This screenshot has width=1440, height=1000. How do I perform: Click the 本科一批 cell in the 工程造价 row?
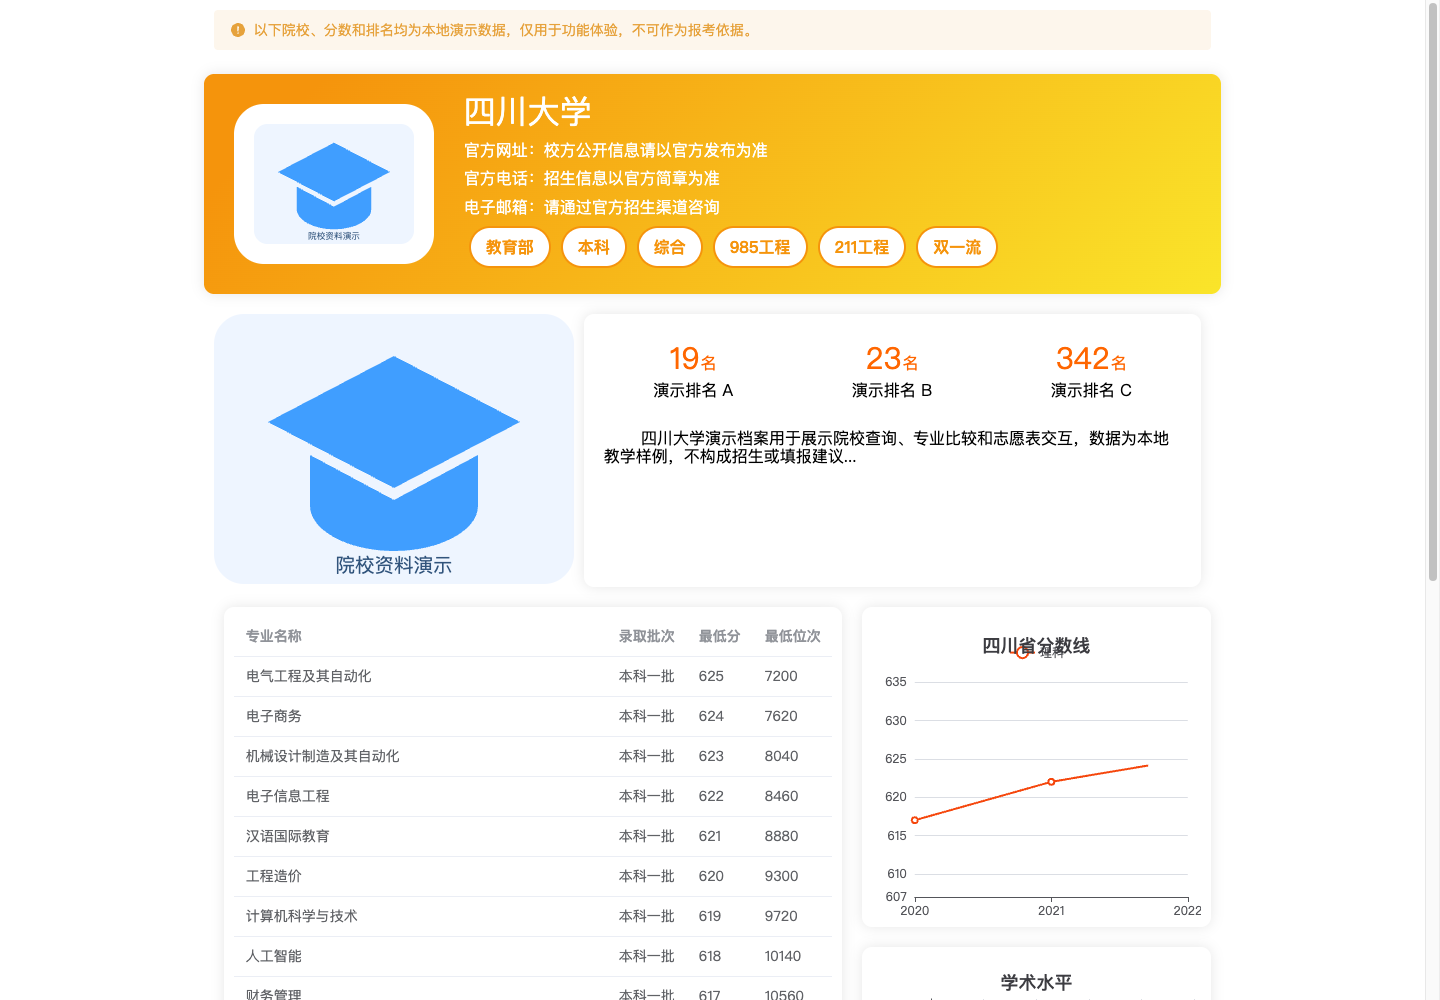pos(647,876)
